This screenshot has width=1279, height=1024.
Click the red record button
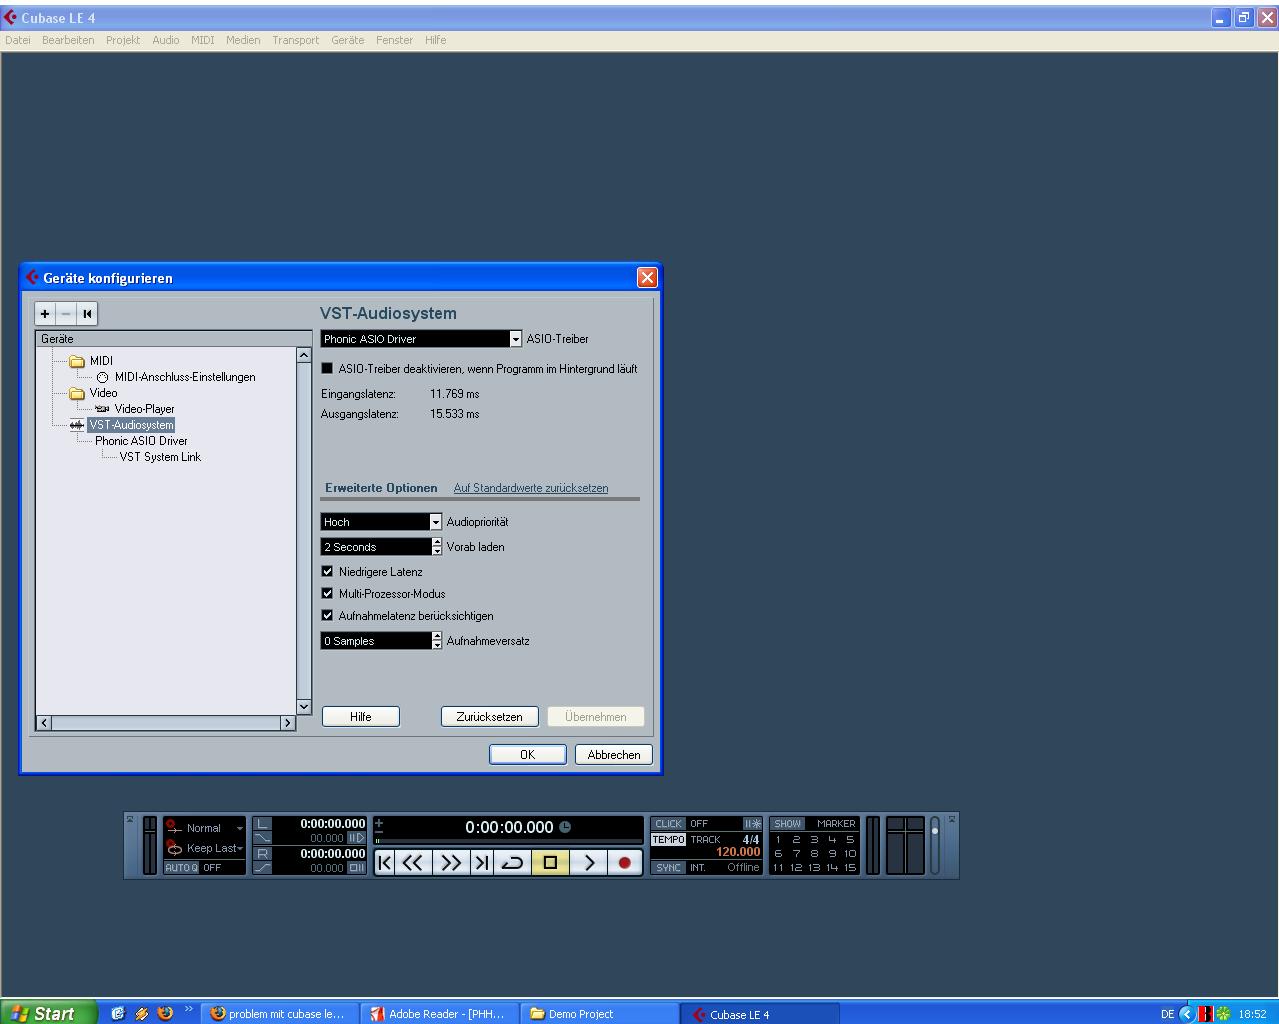[x=625, y=862]
